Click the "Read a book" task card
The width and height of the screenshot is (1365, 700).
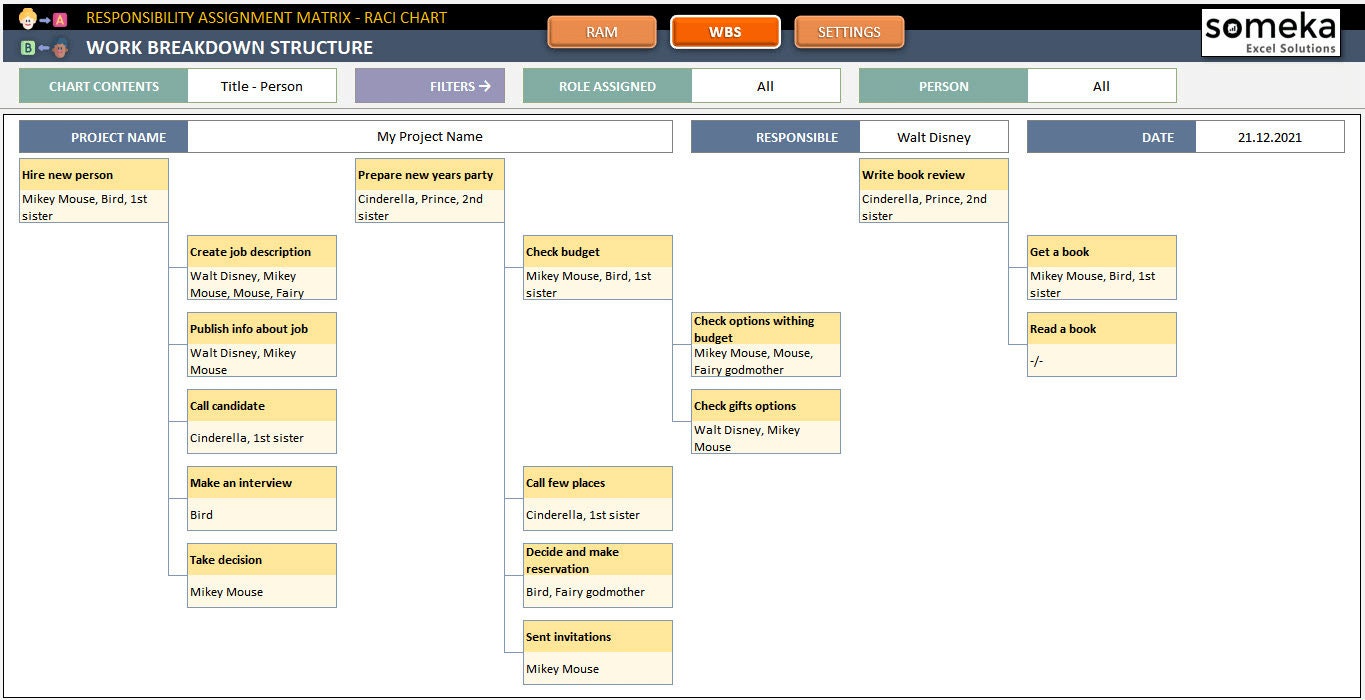click(1101, 344)
